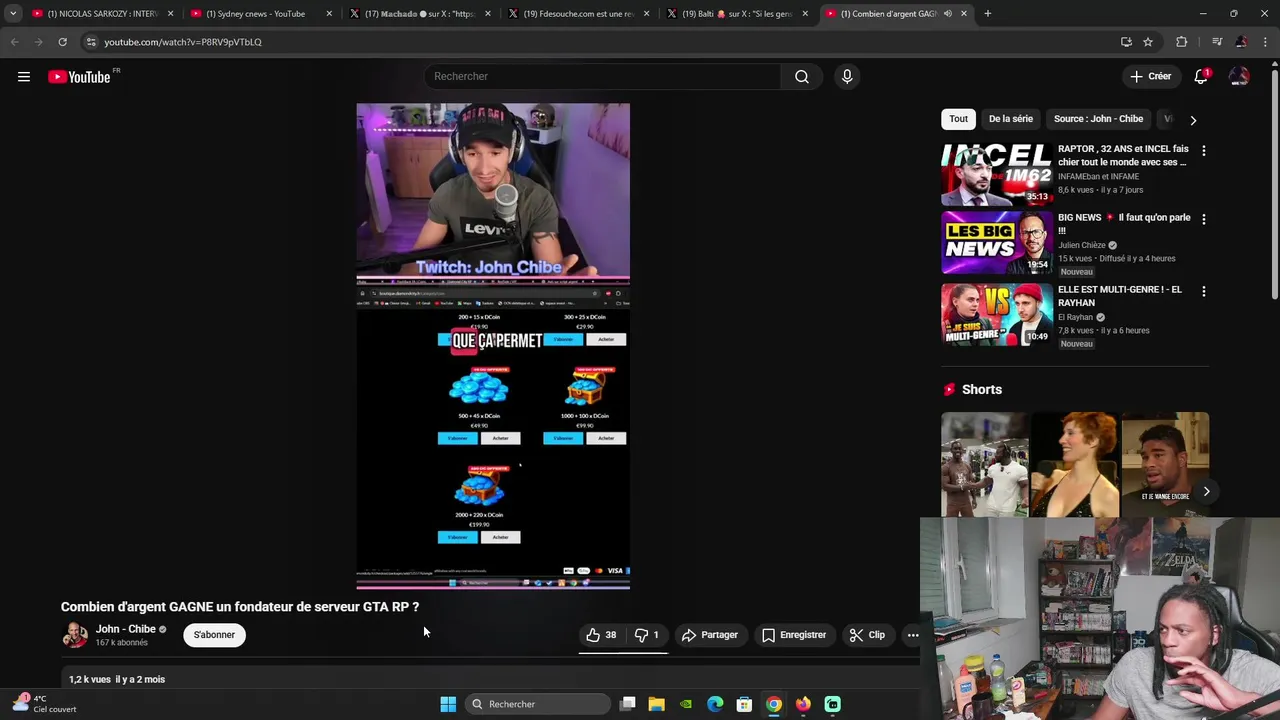Screen dimensions: 1280x720
Task: Go back in browser history
Action: point(14,42)
